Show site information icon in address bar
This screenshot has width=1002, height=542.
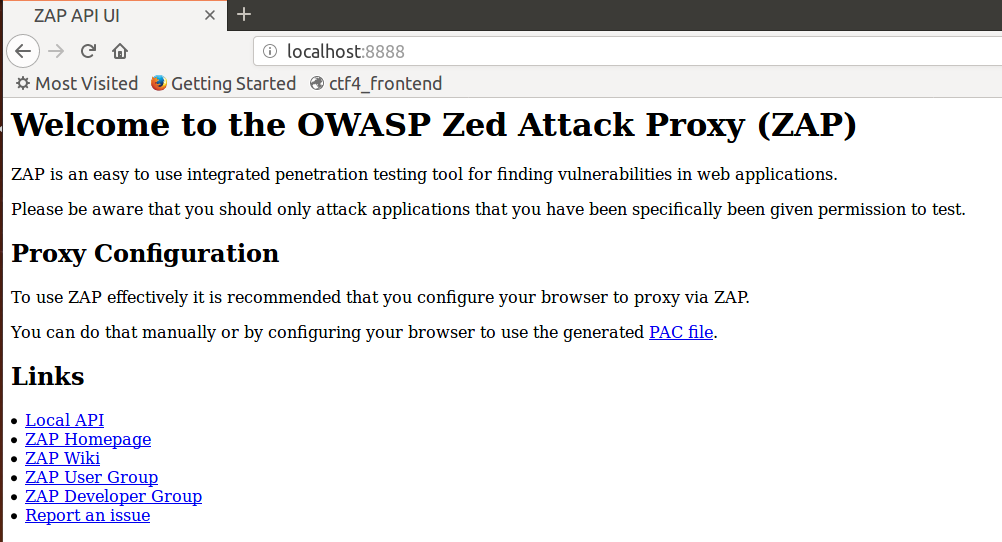[x=270, y=51]
